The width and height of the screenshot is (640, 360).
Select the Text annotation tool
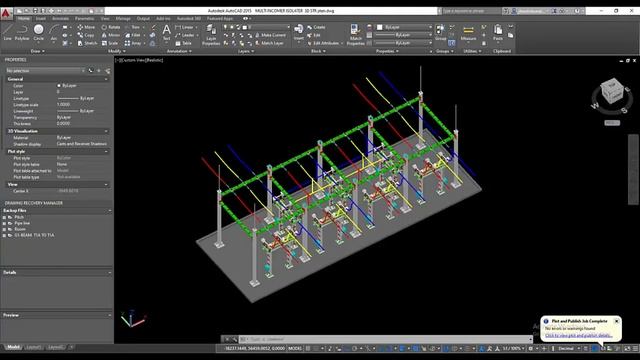tap(167, 32)
